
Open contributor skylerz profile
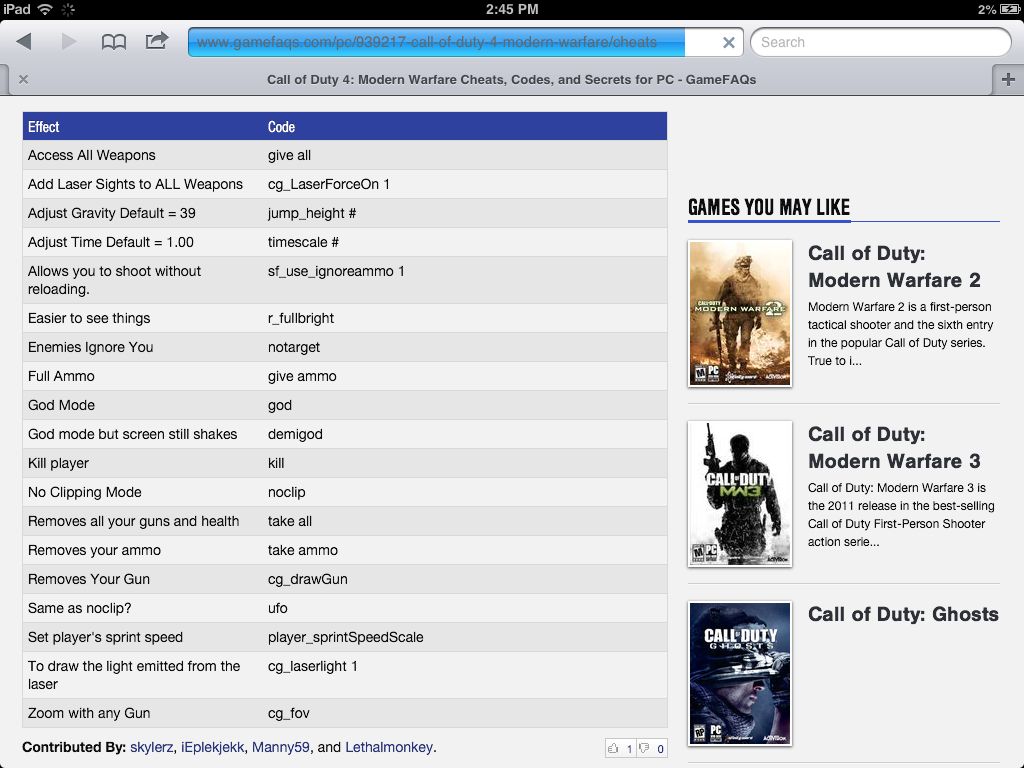coord(152,747)
